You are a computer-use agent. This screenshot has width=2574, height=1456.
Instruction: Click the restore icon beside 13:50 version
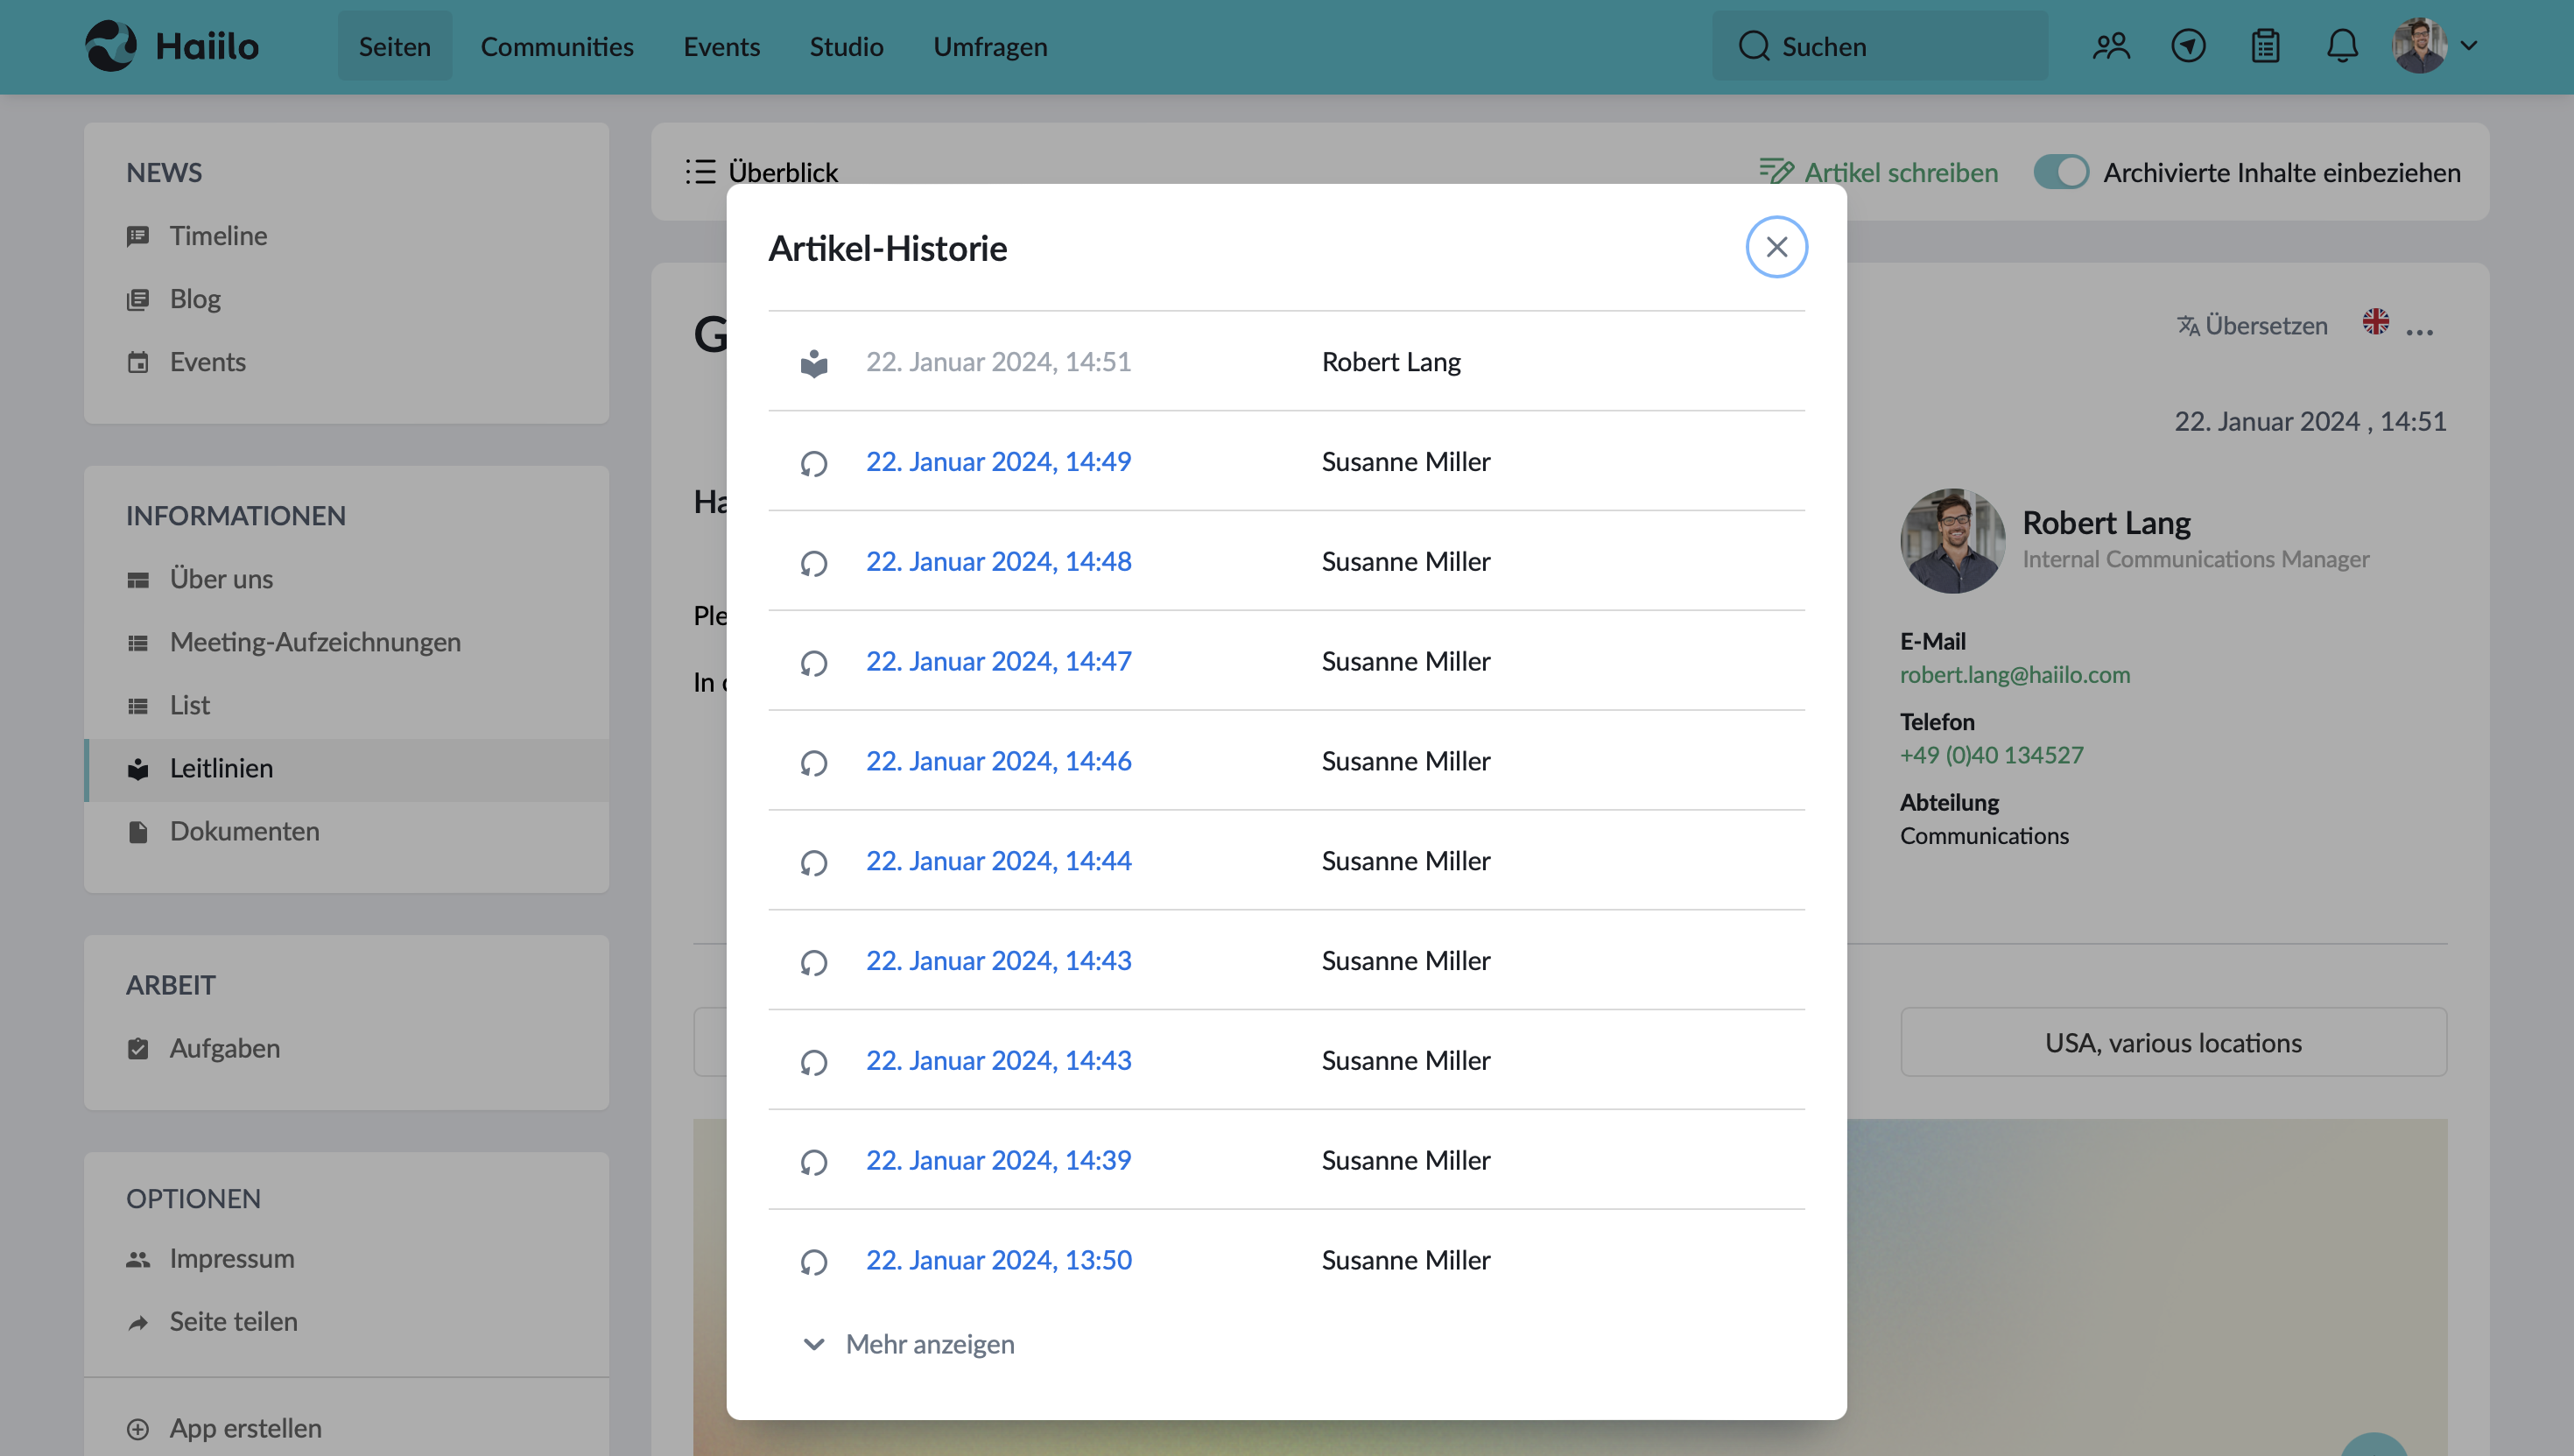(814, 1261)
